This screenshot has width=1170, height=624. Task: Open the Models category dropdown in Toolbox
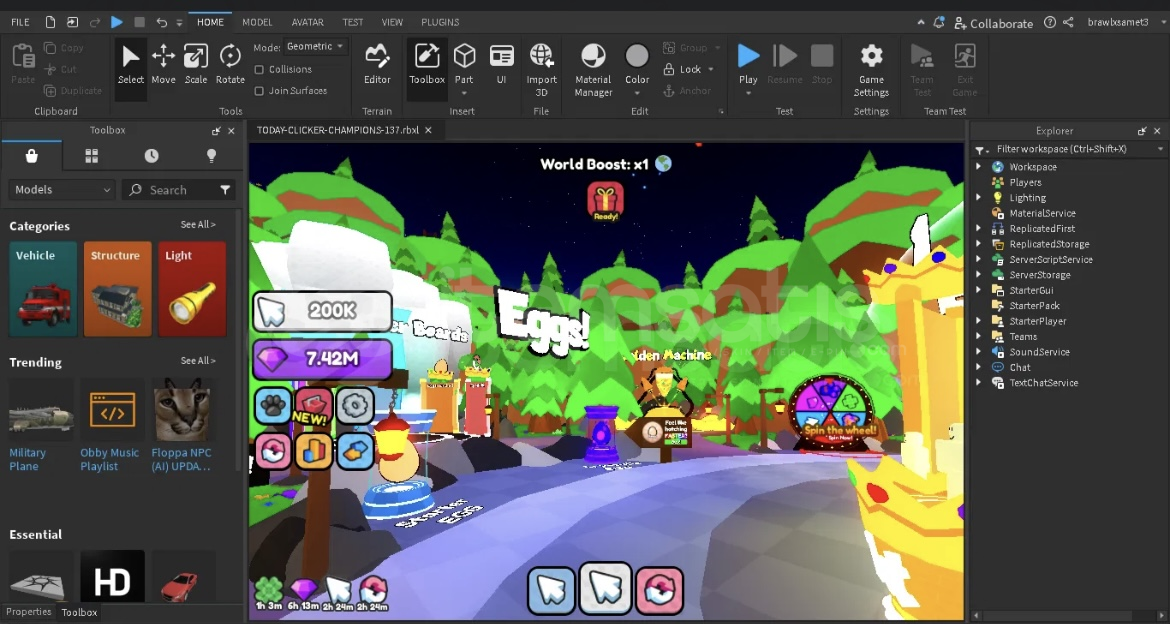click(x=62, y=190)
